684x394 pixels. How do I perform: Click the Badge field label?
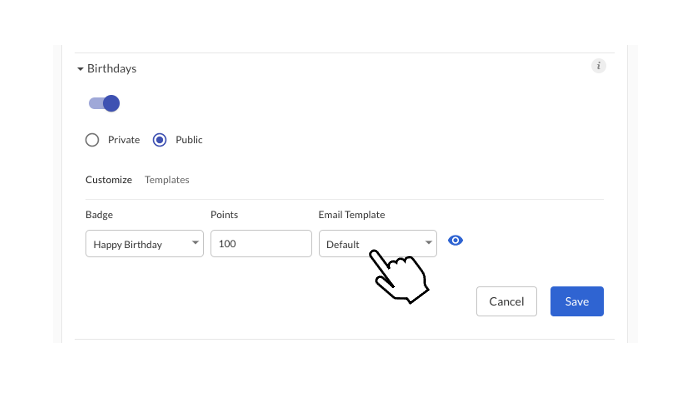[99, 215]
